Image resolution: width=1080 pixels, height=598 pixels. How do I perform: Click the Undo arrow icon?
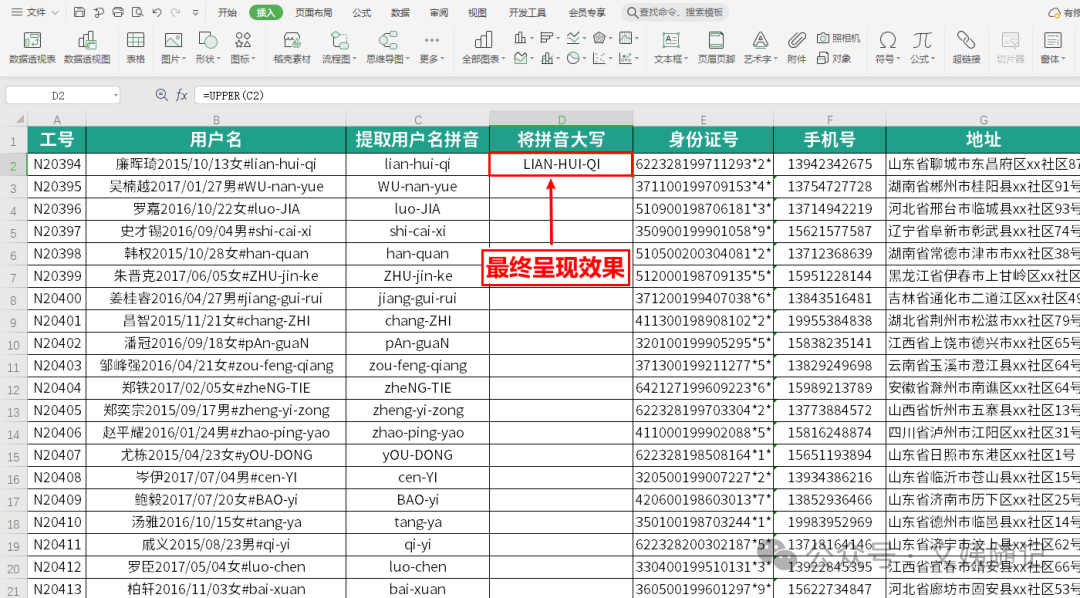[x=156, y=12]
